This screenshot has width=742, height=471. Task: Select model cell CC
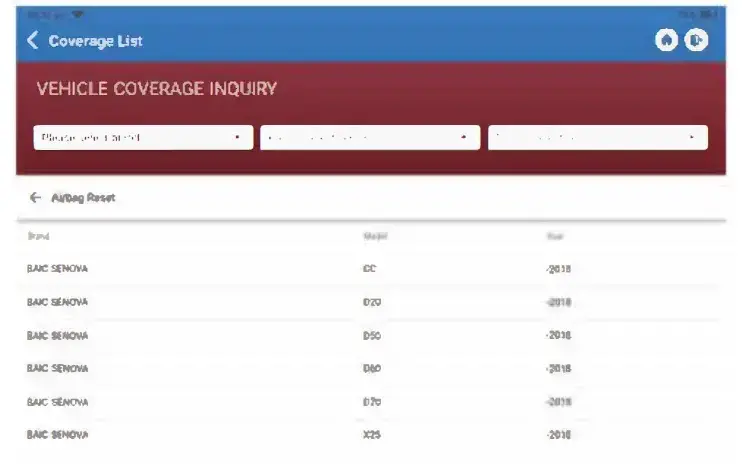[370, 268]
